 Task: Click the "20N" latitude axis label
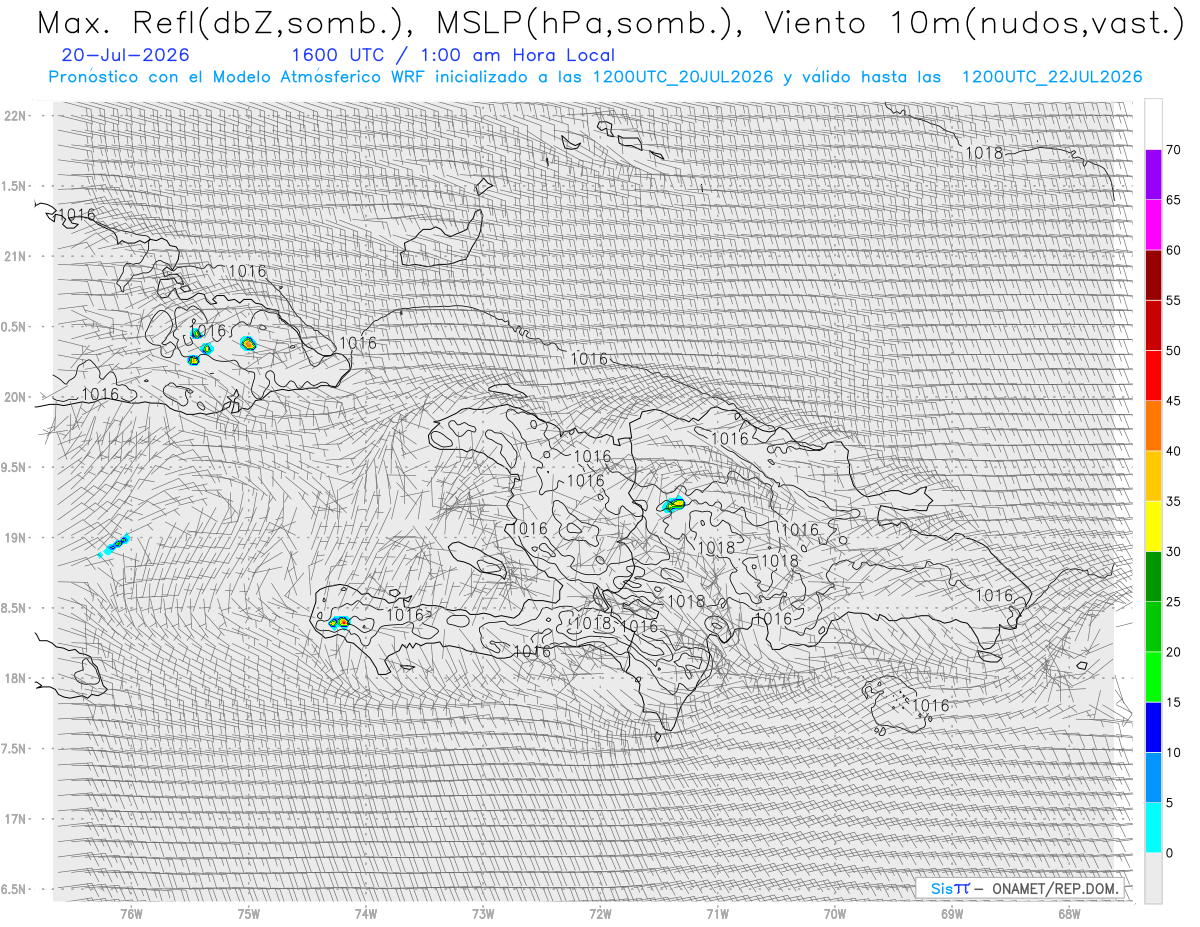(x=15, y=397)
